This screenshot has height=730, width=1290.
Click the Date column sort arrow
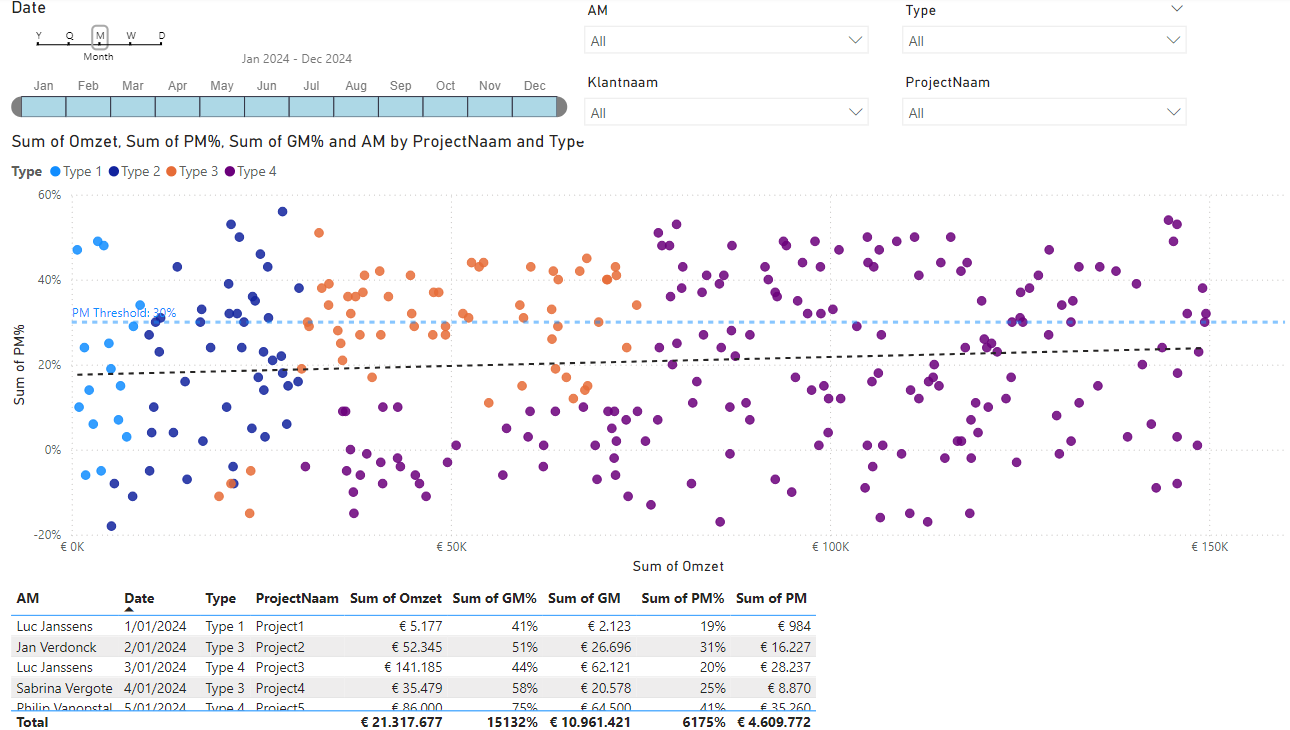pos(129,609)
